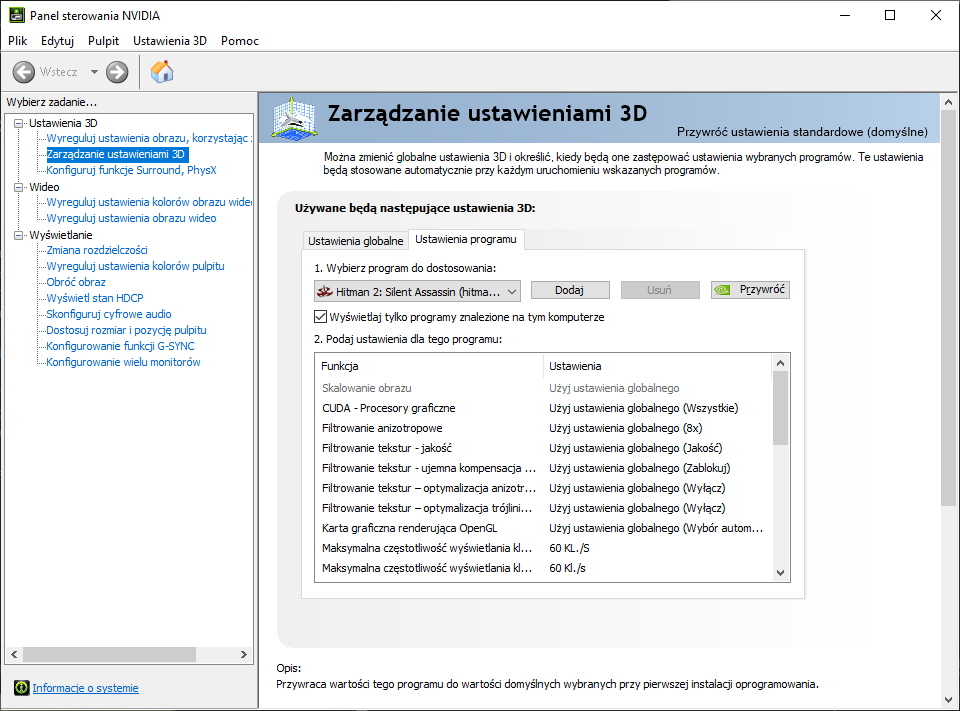Select 'Wyreguluj ustawienia obrazu, korzystając' tree item
Screen dimensions: 960x711
148,138
